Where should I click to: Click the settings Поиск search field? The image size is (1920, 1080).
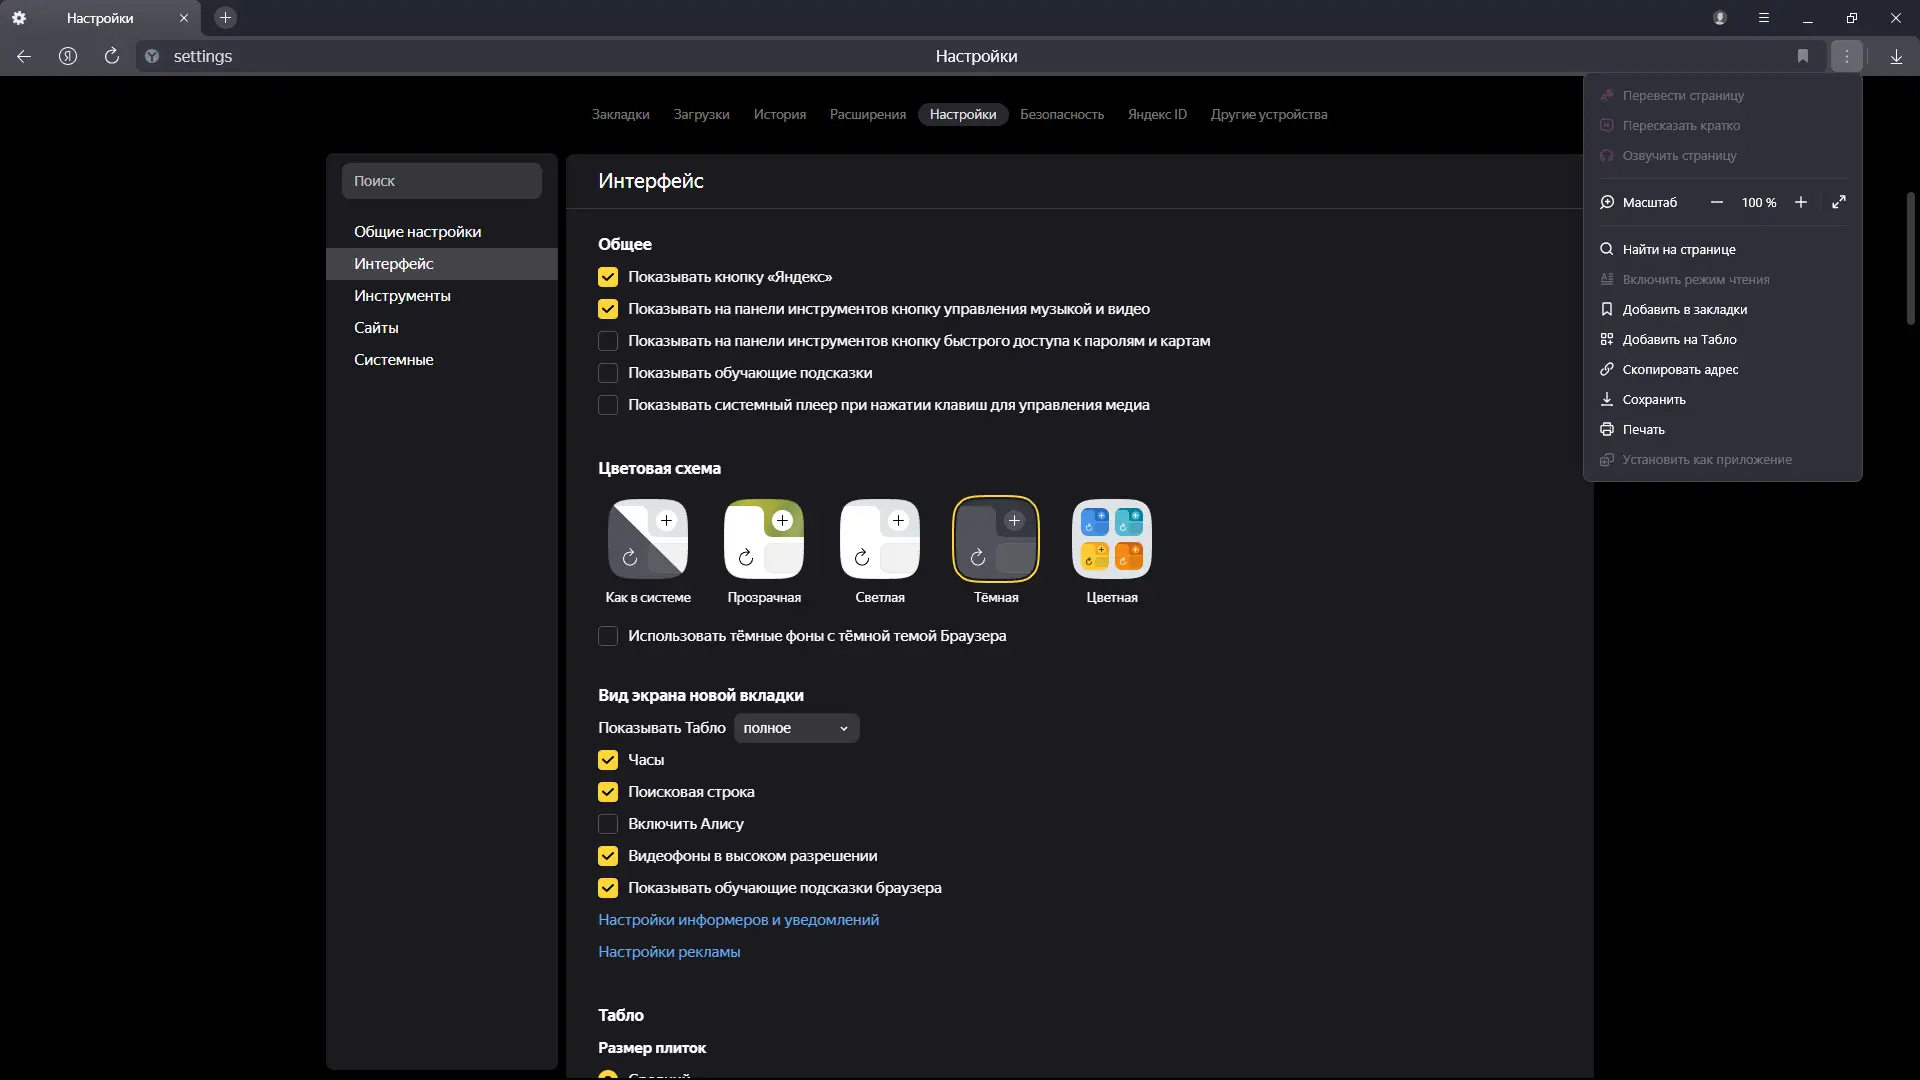click(x=442, y=181)
